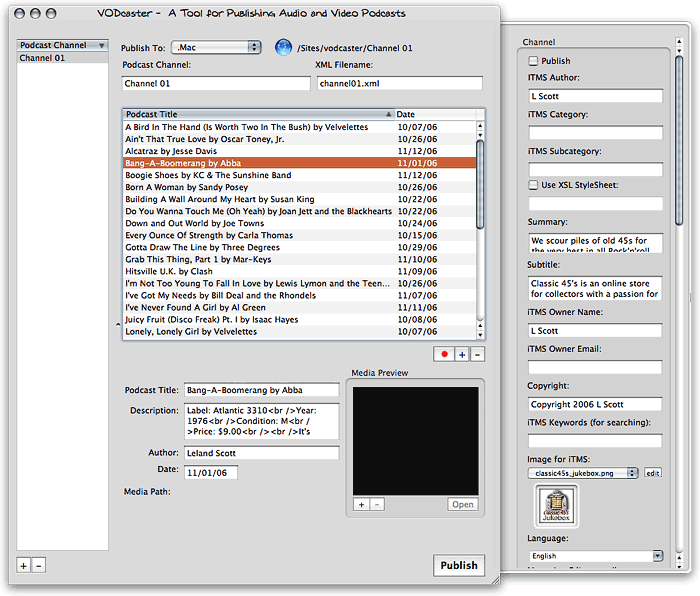Click the XSL StyleSheet path field
Image resolution: width=700 pixels, height=596 pixels.
pos(596,204)
